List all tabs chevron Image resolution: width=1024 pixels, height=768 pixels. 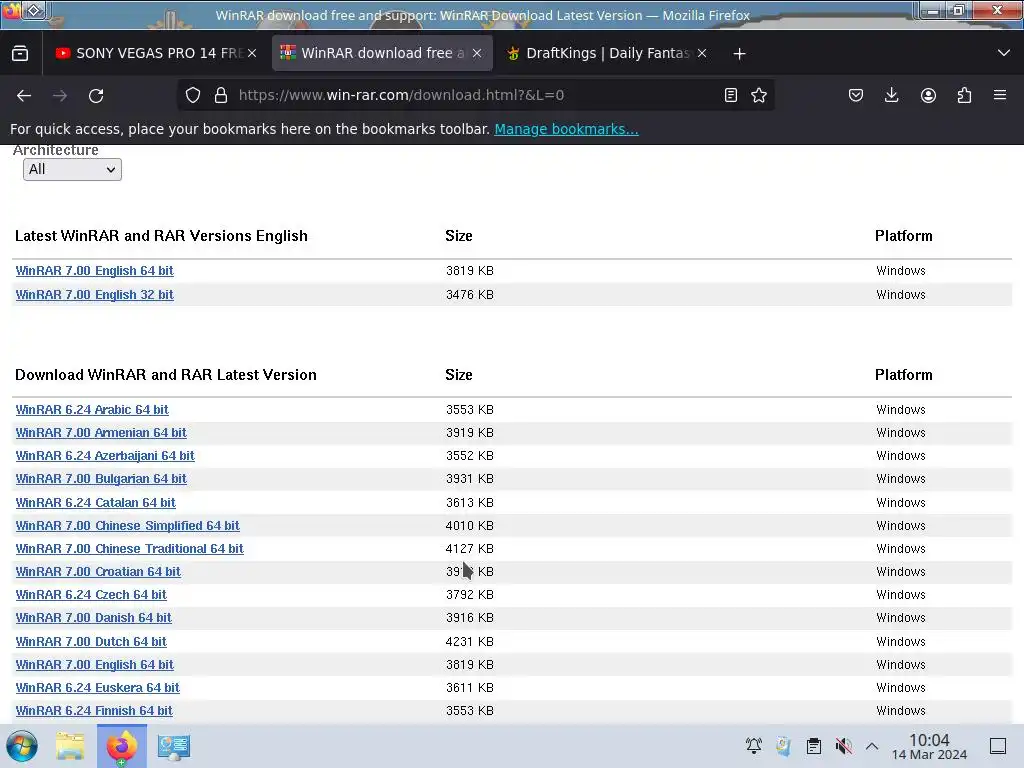[1004, 53]
